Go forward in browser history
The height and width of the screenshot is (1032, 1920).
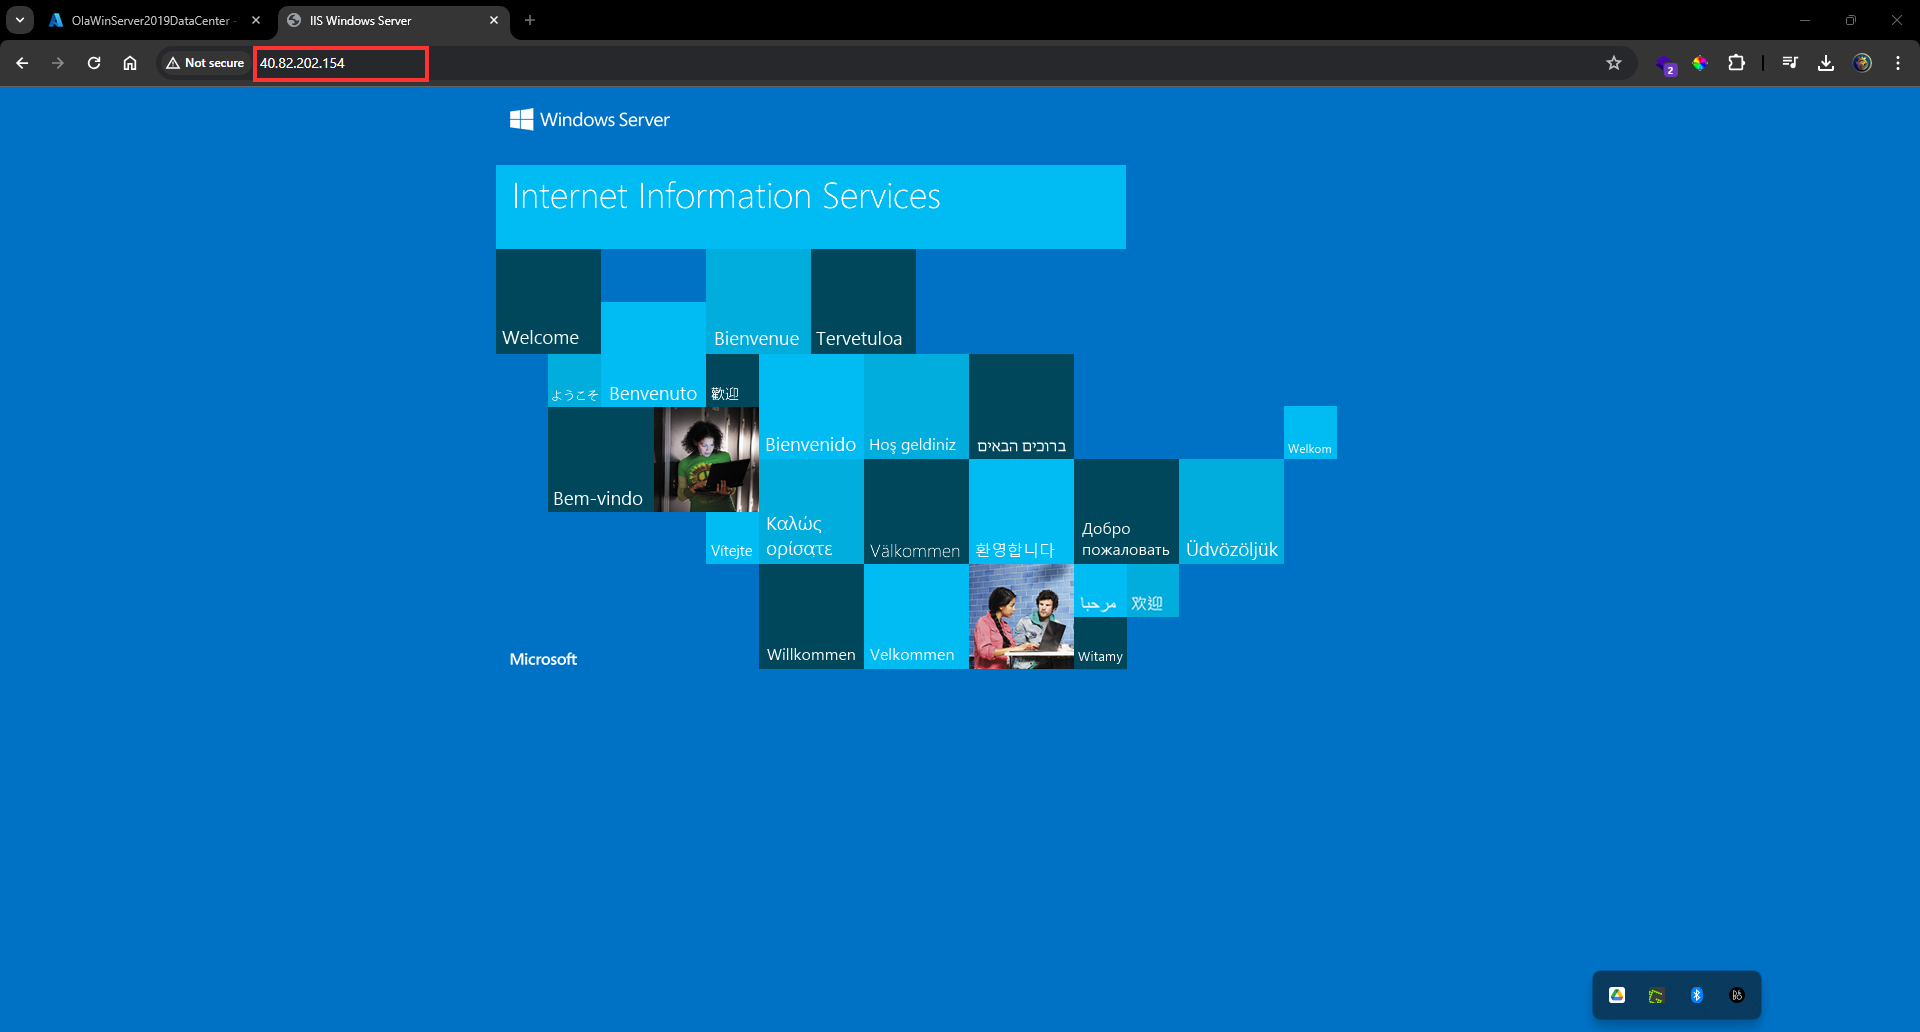tap(58, 63)
